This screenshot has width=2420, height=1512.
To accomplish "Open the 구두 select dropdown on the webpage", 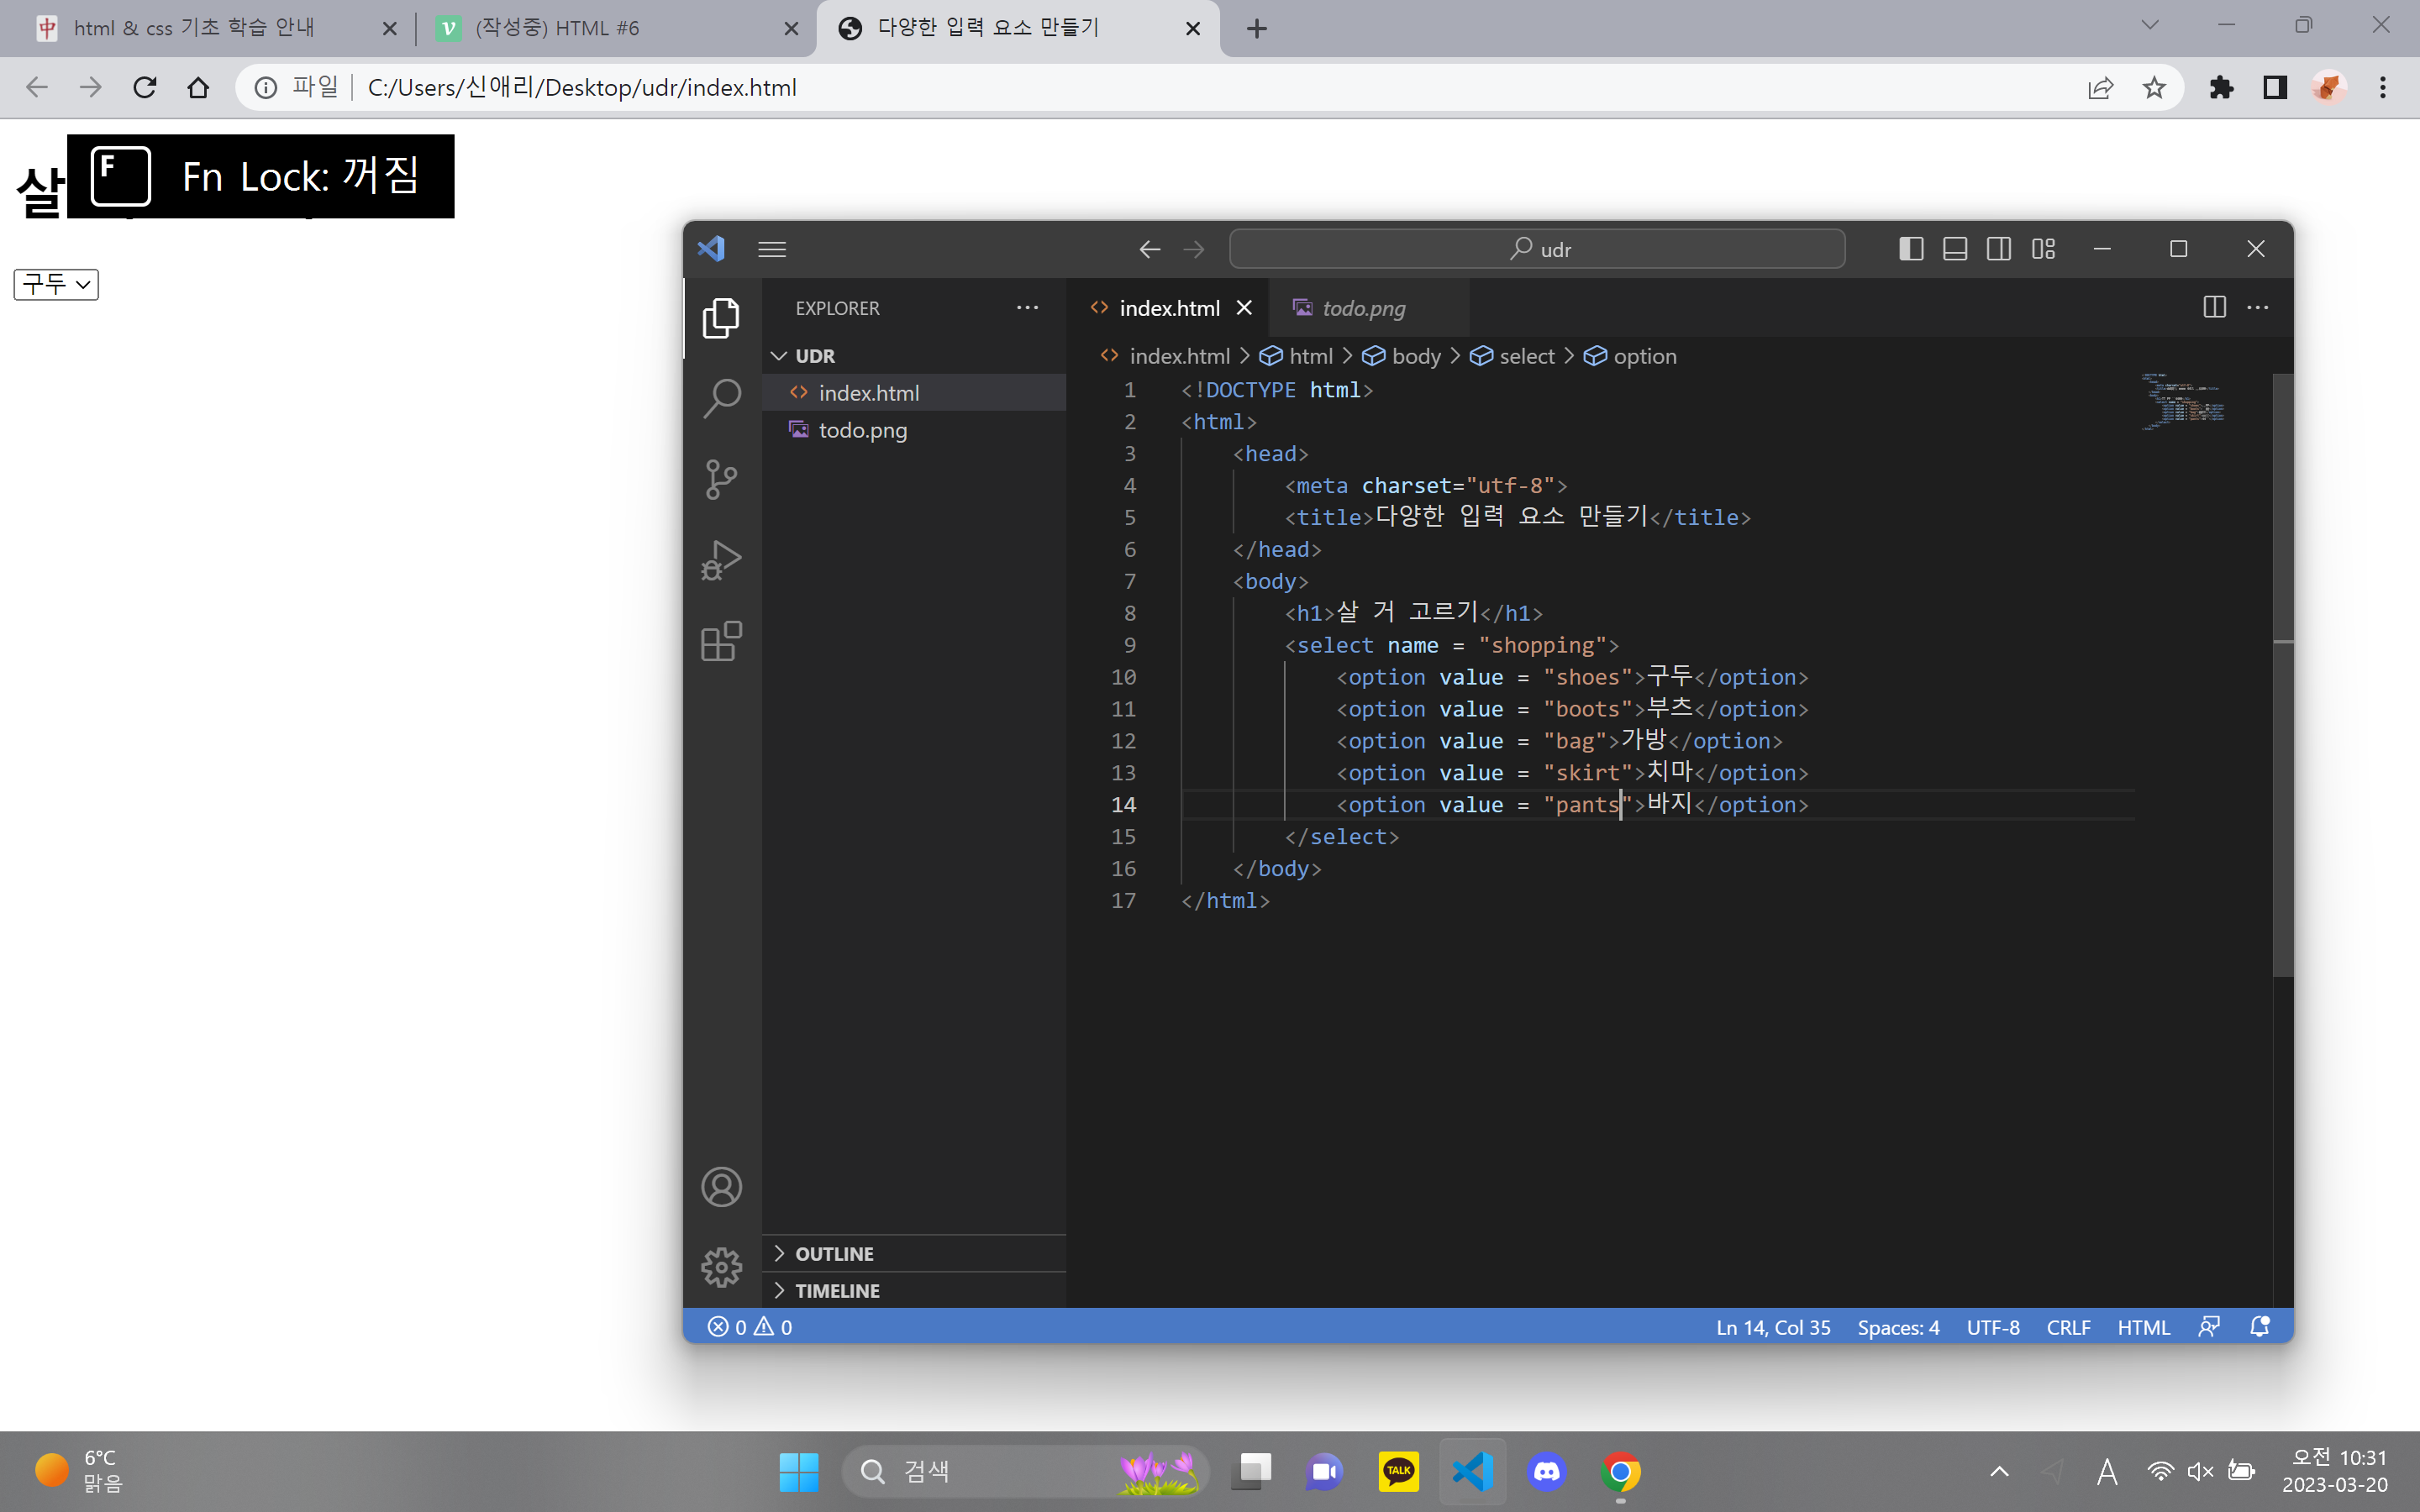I will 56,285.
